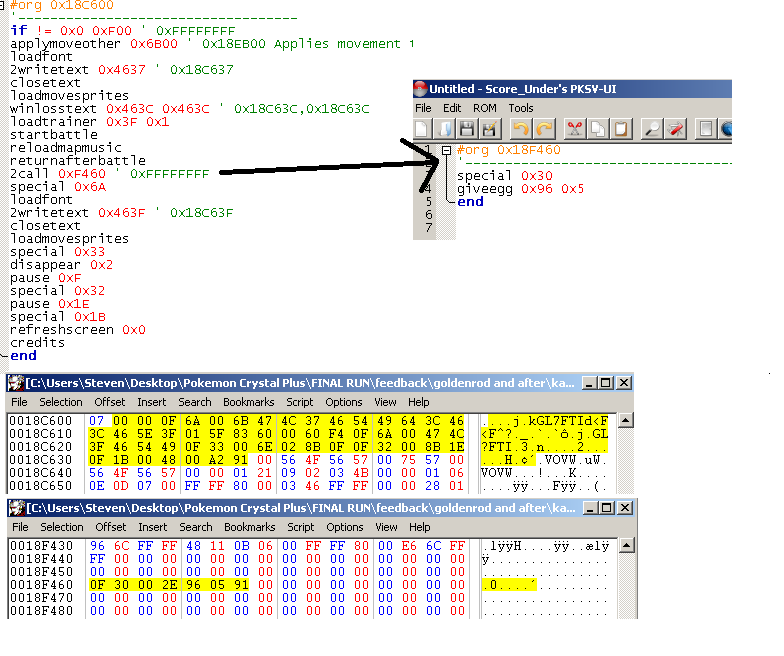784x656 pixels.
Task: Click the 'returnafterbattle' script command
Action: 78,161
